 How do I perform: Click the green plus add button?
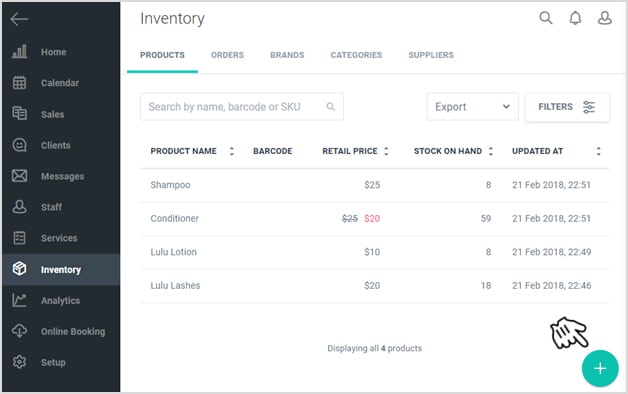(600, 368)
